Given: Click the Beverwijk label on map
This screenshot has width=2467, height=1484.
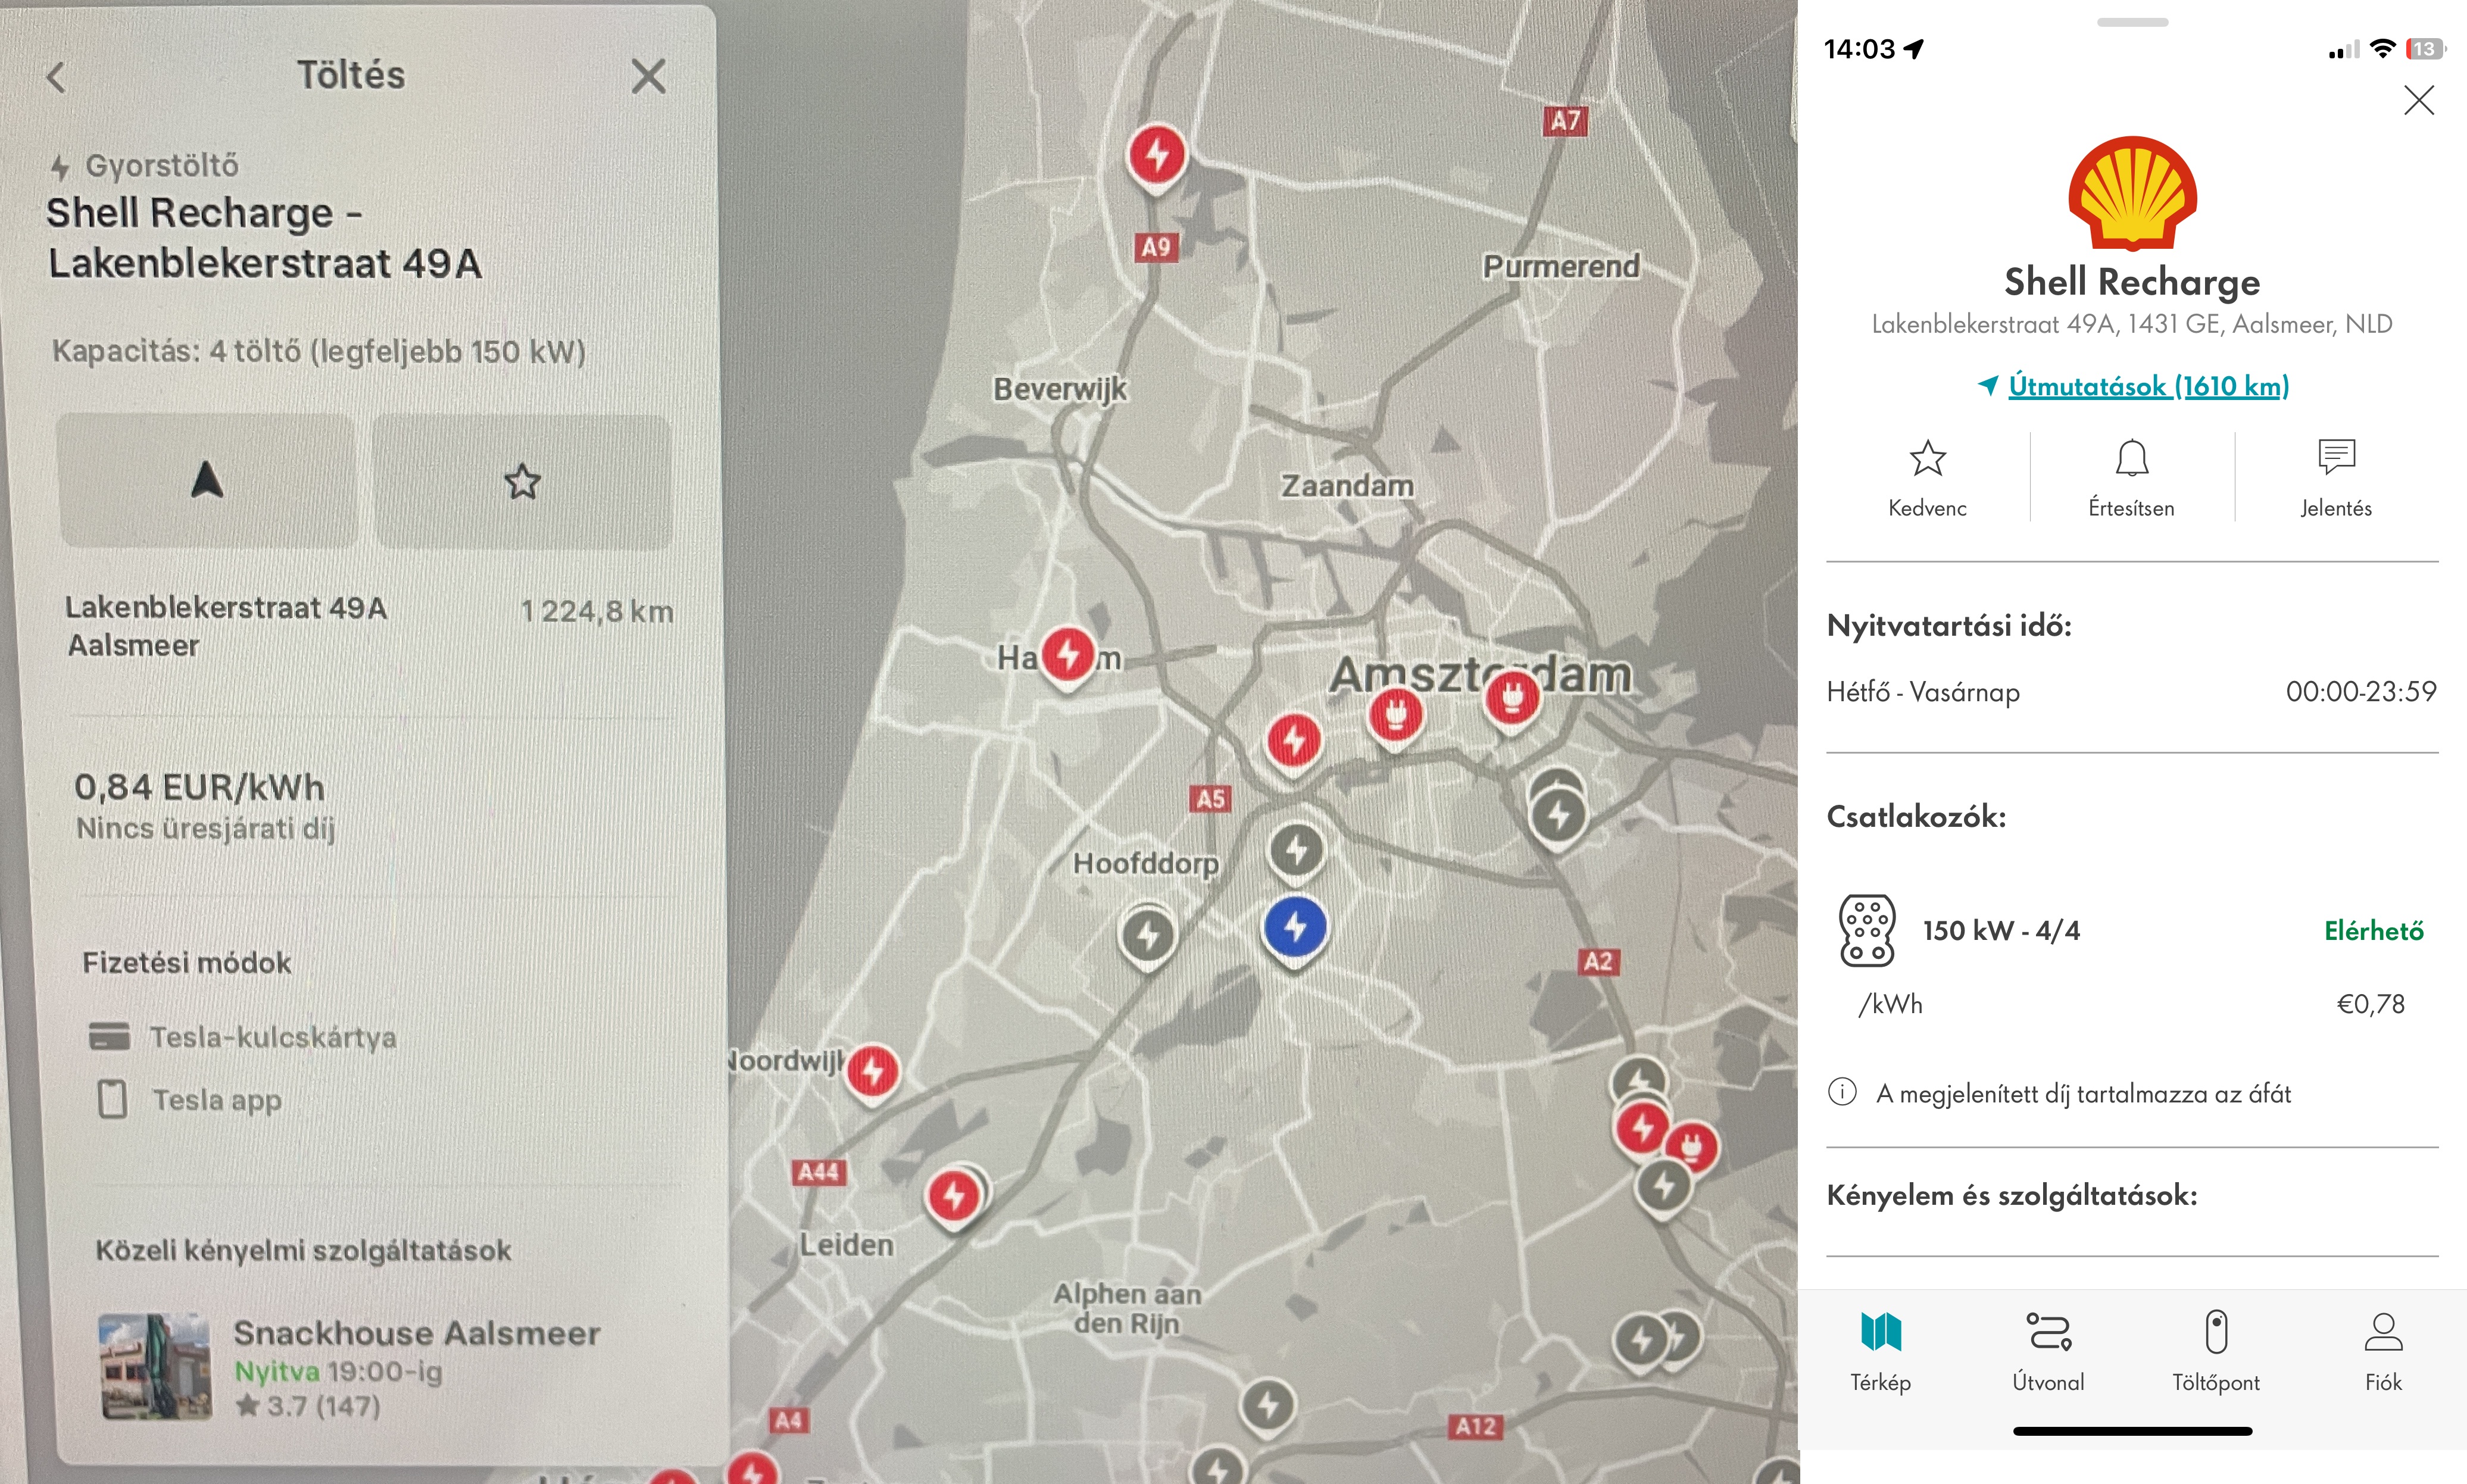Looking at the screenshot, I should 1059,389.
